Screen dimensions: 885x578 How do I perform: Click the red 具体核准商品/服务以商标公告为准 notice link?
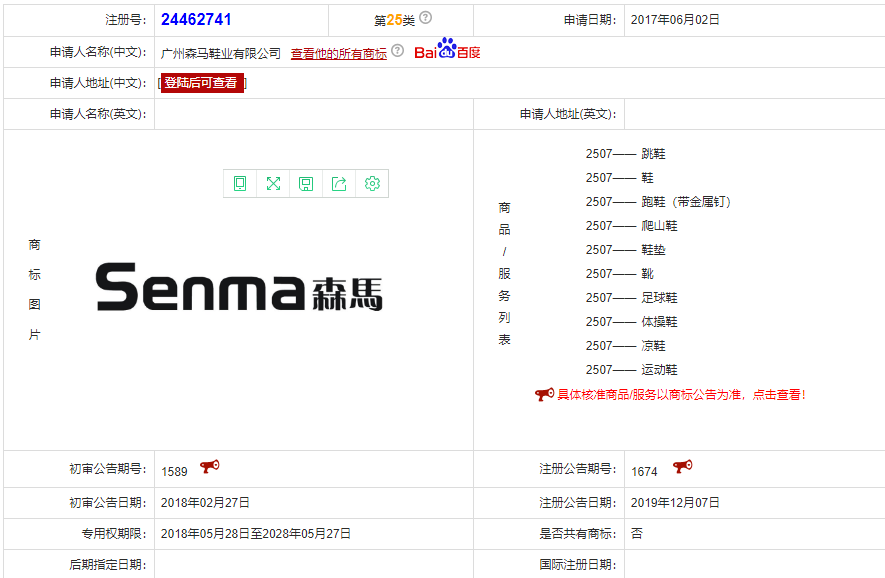tap(681, 395)
